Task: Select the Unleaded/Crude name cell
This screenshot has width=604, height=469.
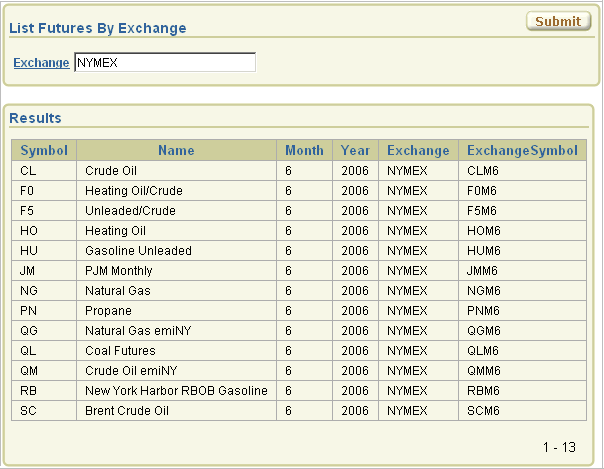Action: point(176,211)
